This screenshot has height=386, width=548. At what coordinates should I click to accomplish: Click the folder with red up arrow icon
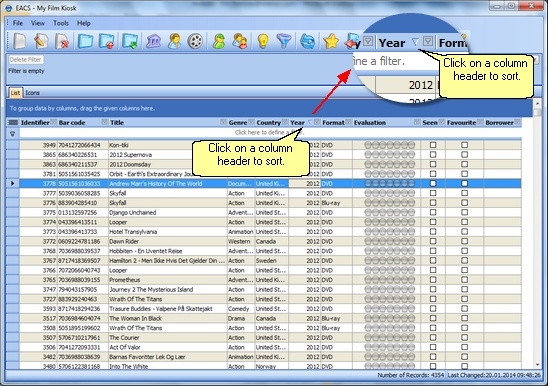107,41
